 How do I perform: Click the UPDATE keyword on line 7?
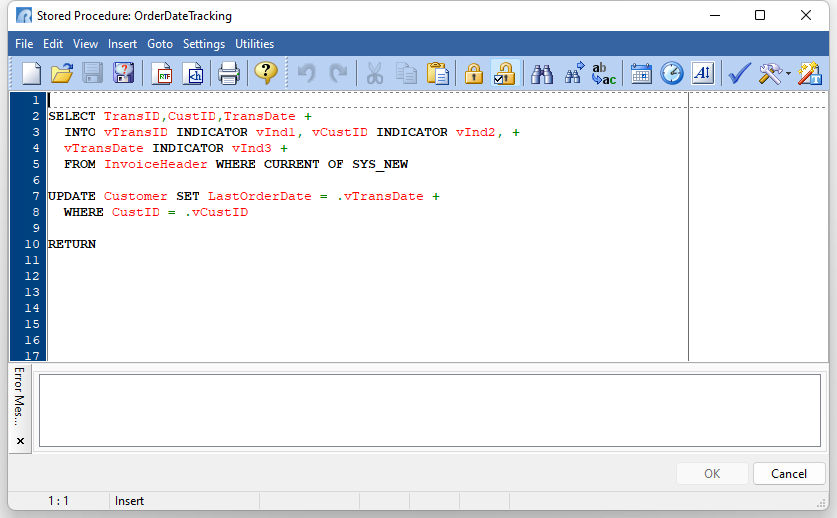click(72, 196)
